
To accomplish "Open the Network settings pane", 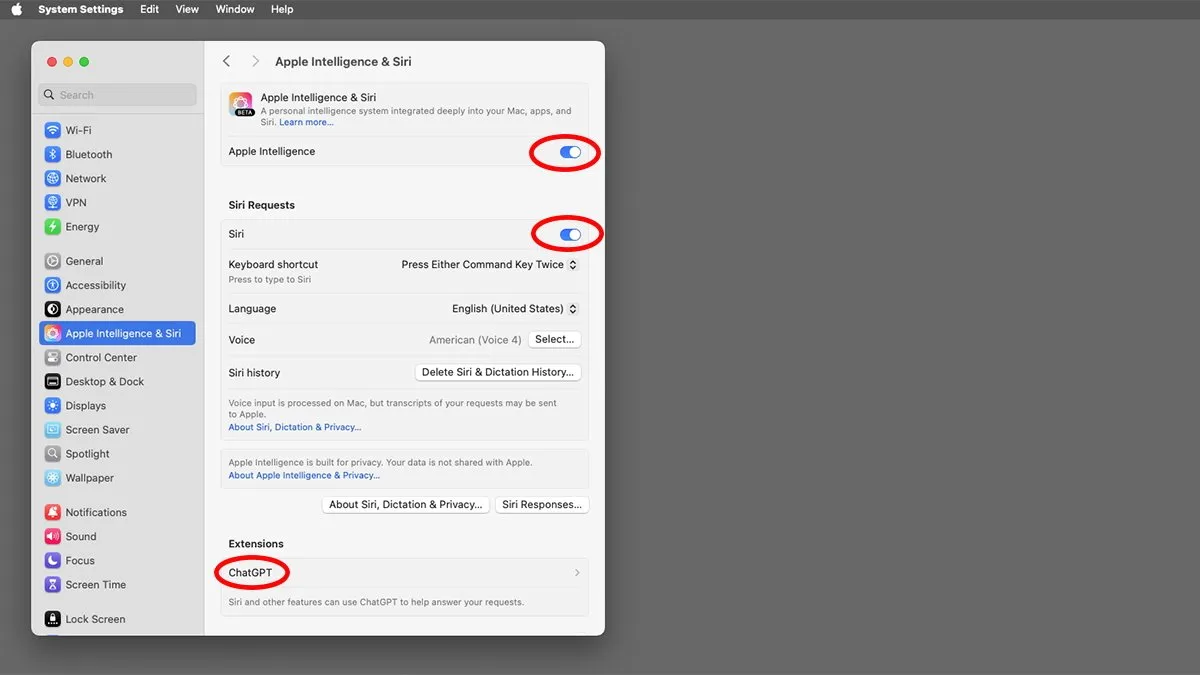I will pos(84,178).
